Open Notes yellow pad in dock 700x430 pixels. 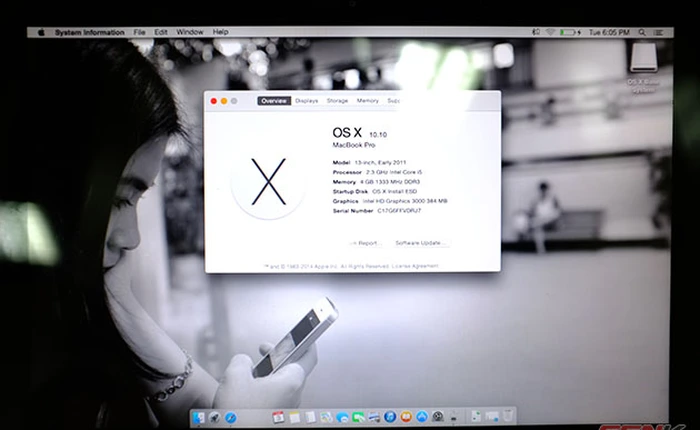[x=294, y=417]
